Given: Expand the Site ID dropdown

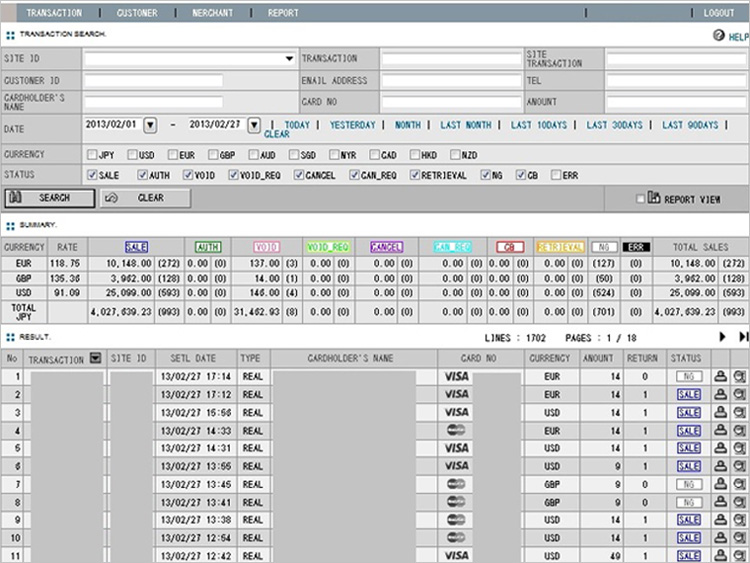Looking at the screenshot, I should [x=289, y=59].
